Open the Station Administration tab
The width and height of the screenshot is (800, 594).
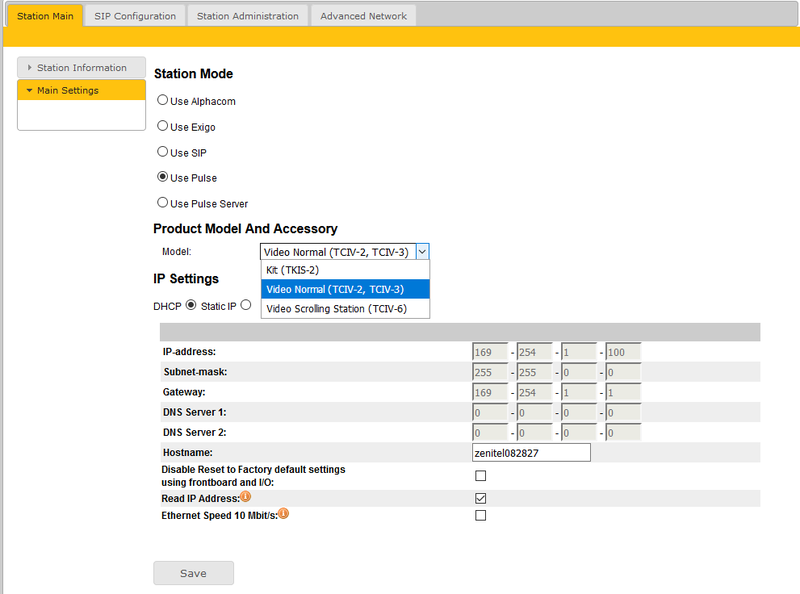[247, 16]
